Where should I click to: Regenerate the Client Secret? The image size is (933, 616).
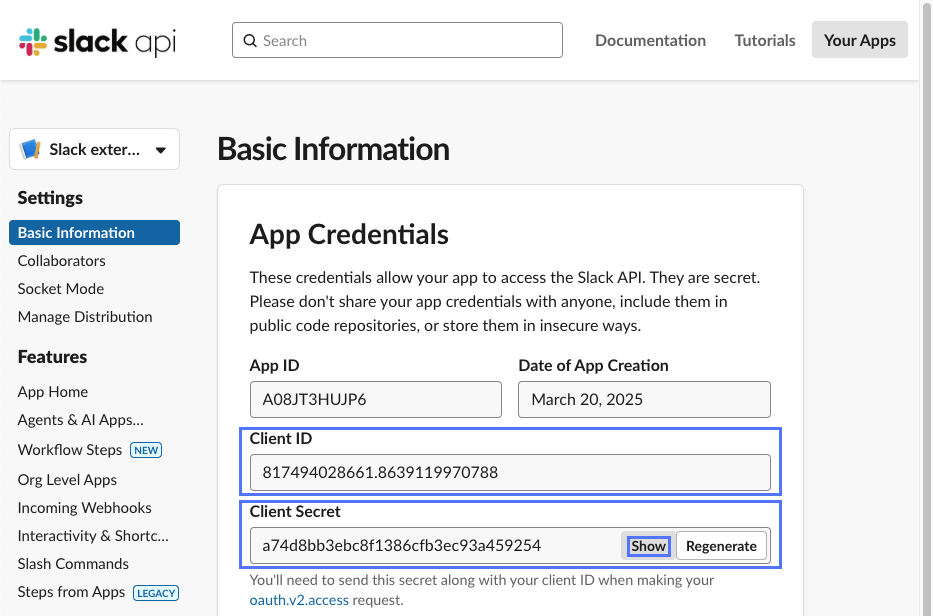(x=721, y=546)
